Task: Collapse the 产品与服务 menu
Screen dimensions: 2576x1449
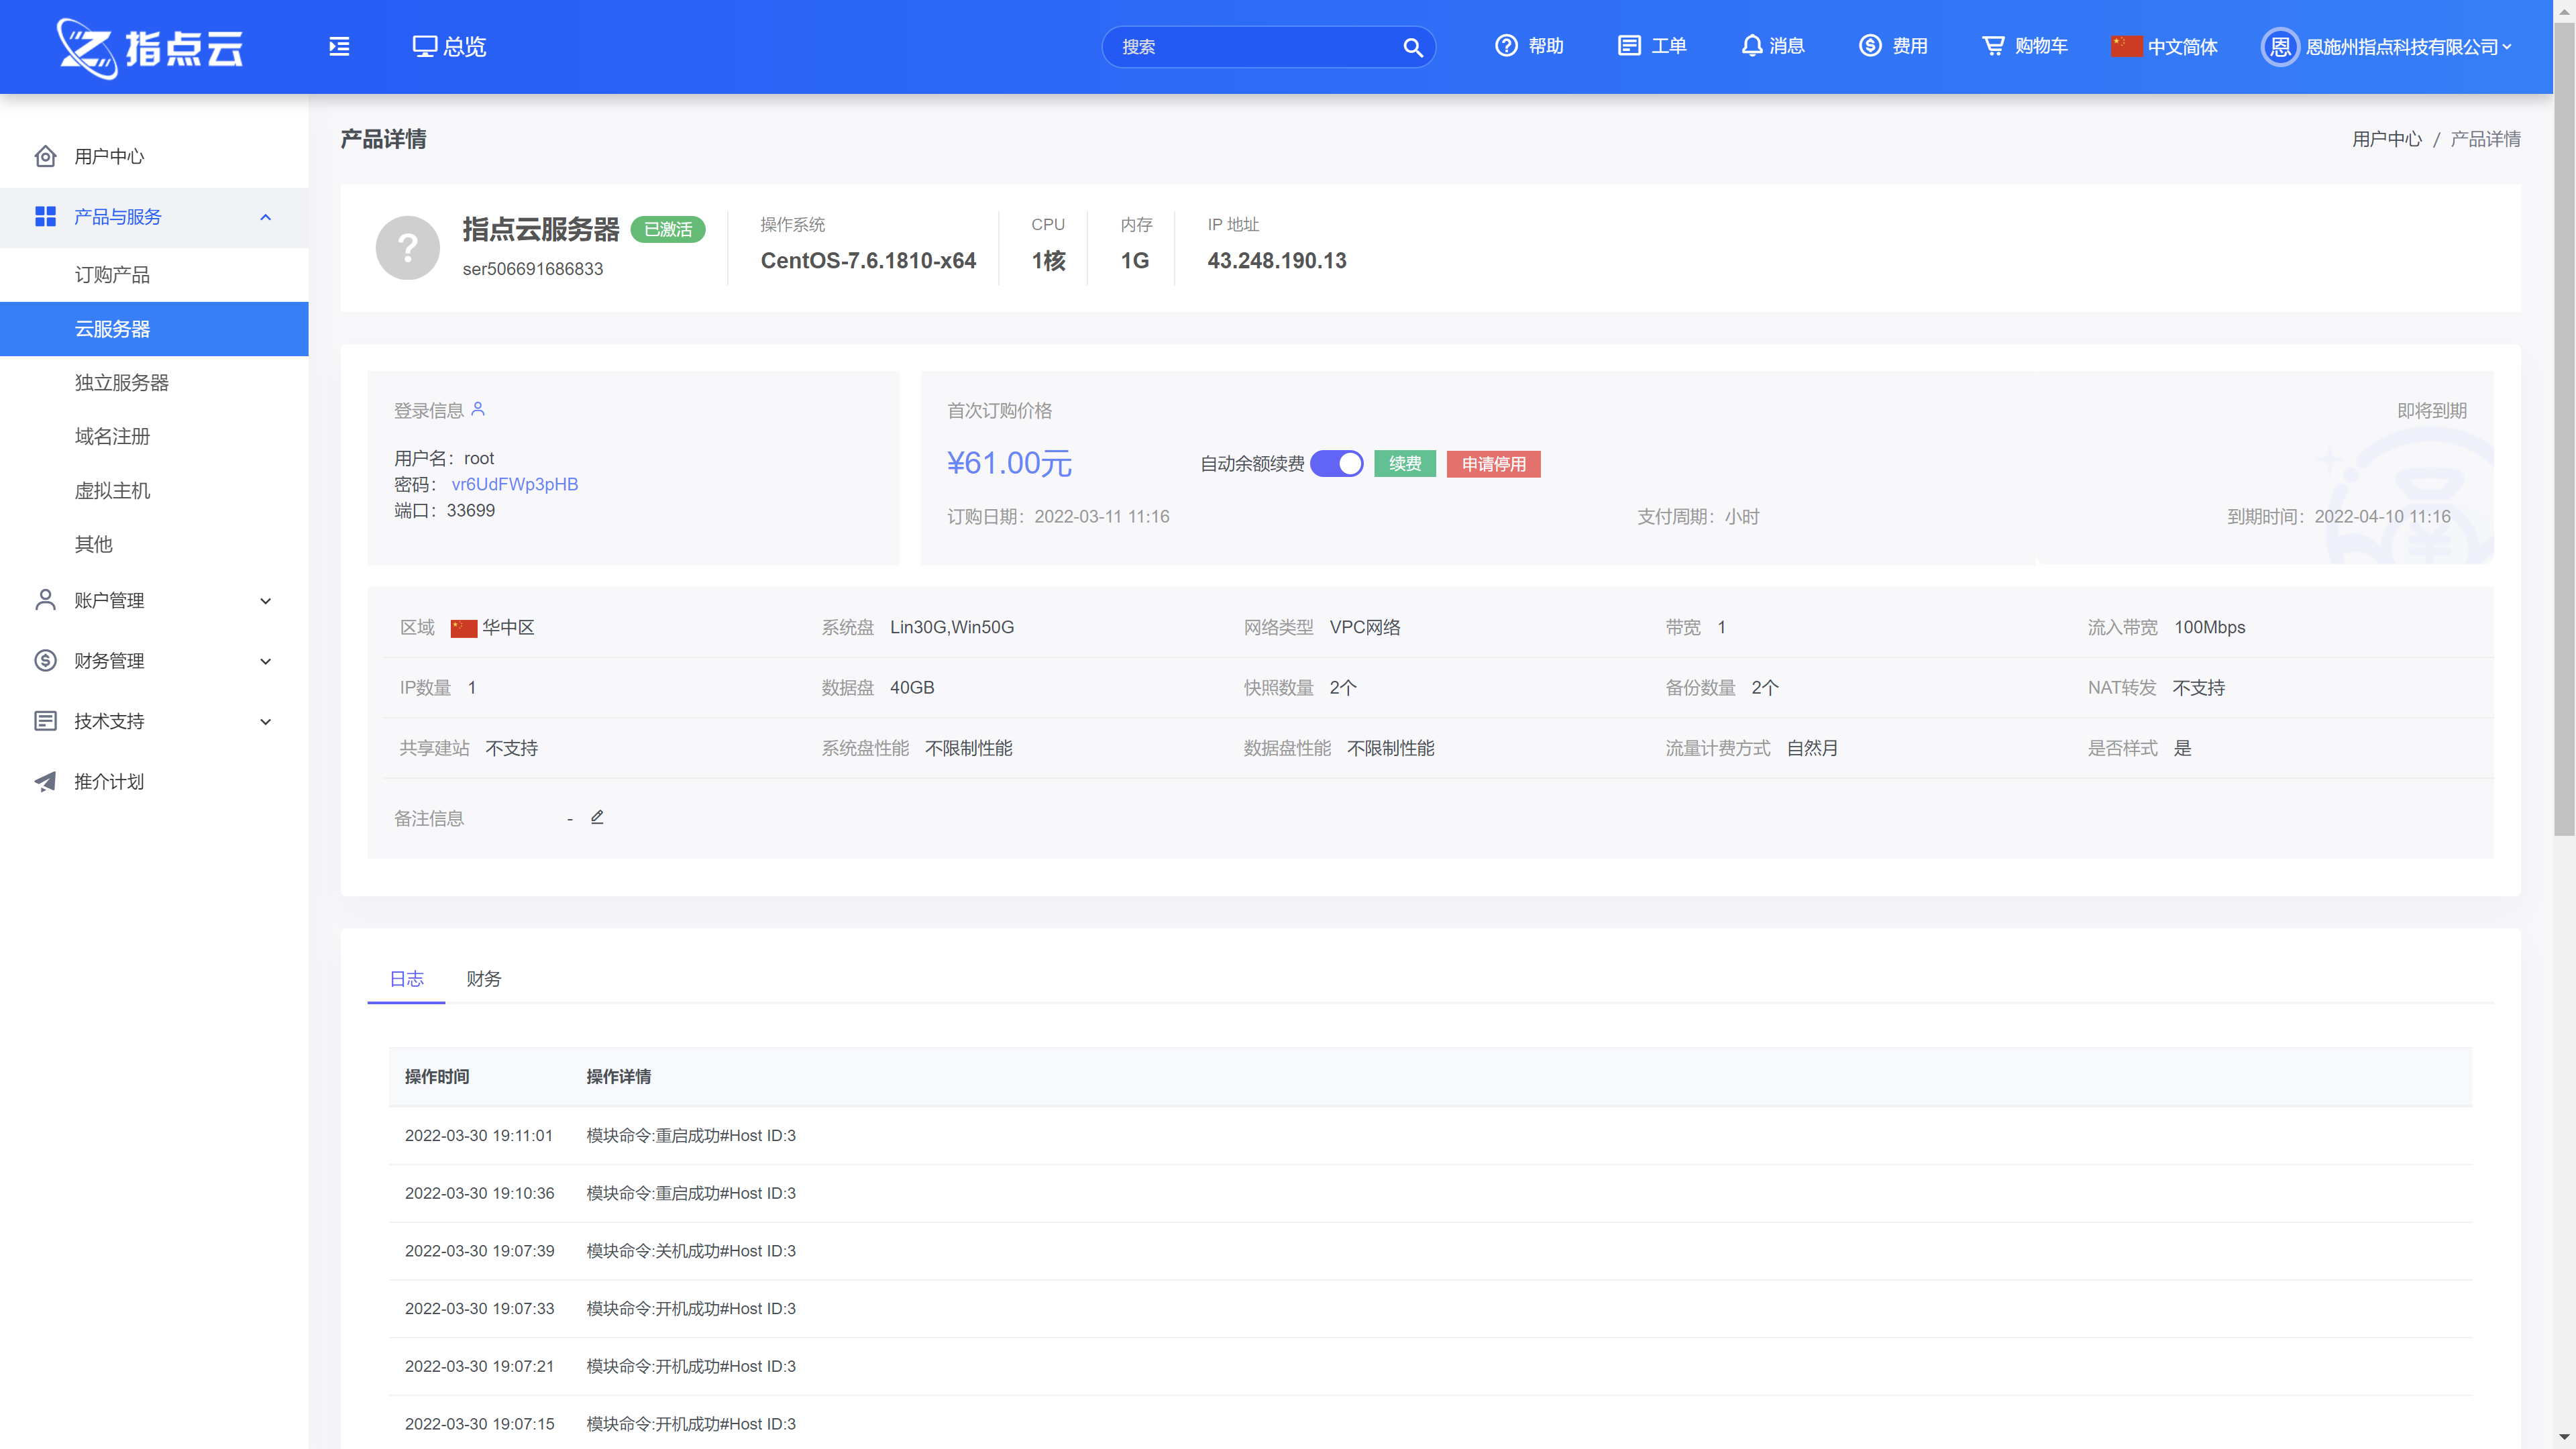Action: 265,217
